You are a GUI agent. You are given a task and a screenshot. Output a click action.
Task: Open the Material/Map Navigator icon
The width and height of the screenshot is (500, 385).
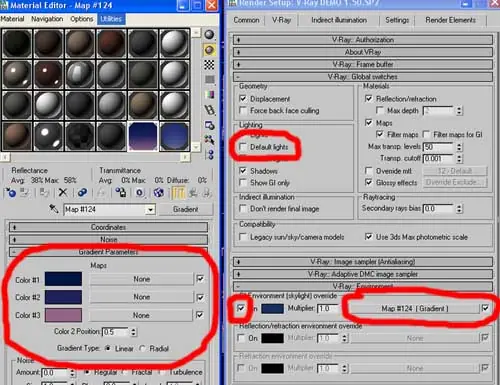pos(210,154)
